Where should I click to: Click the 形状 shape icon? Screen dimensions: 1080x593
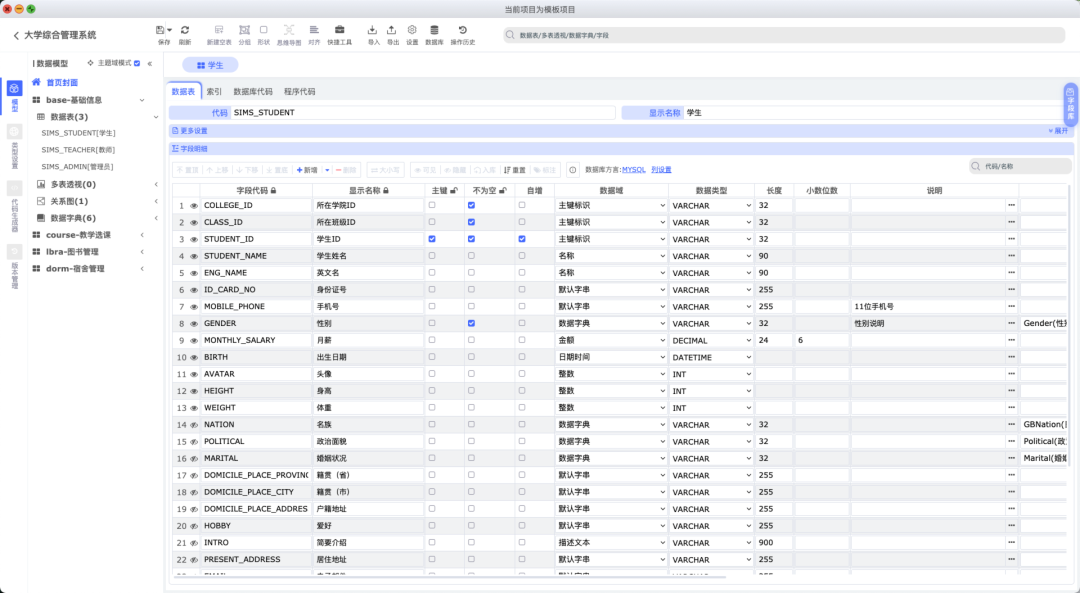click(263, 30)
